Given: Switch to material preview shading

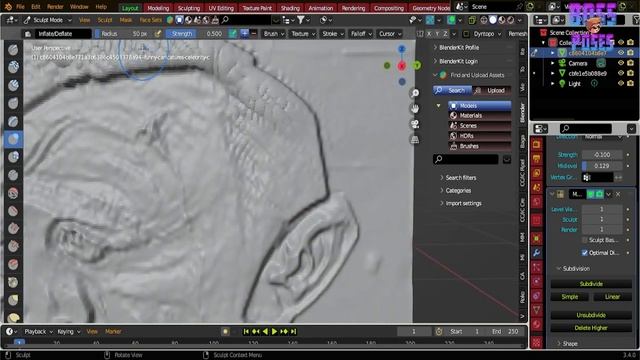Looking at the screenshot, I should 502,20.
